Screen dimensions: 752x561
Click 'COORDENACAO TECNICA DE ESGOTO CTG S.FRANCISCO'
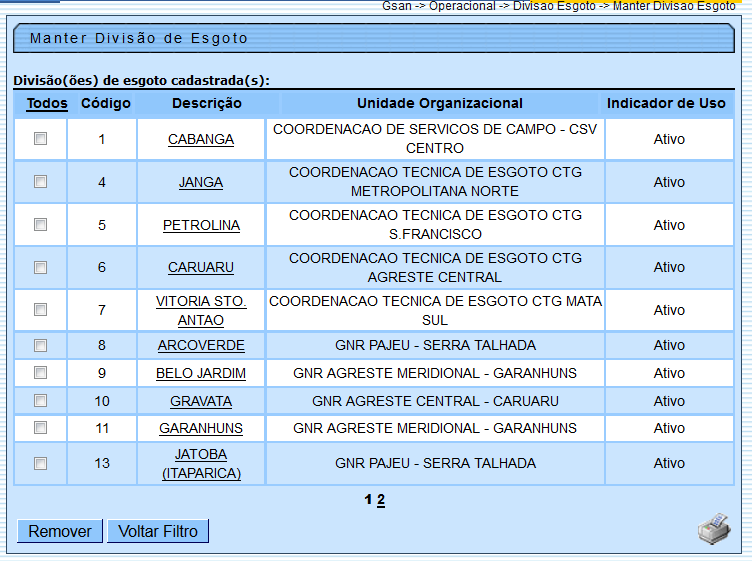coord(435,224)
